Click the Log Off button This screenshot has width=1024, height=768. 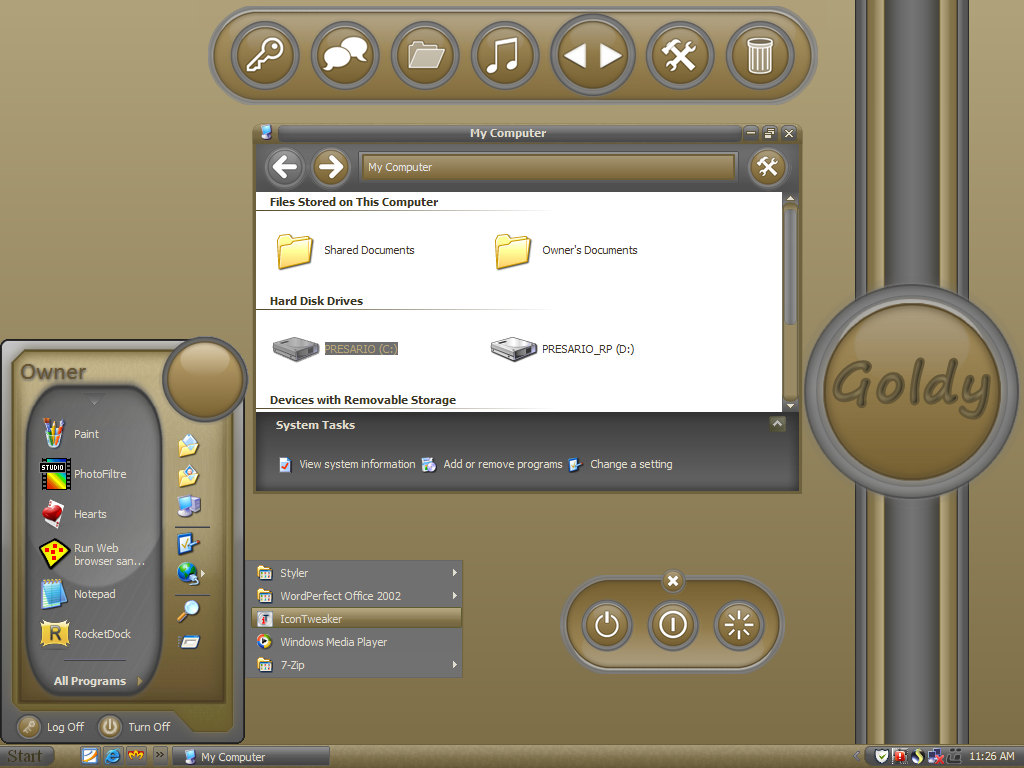[52, 727]
